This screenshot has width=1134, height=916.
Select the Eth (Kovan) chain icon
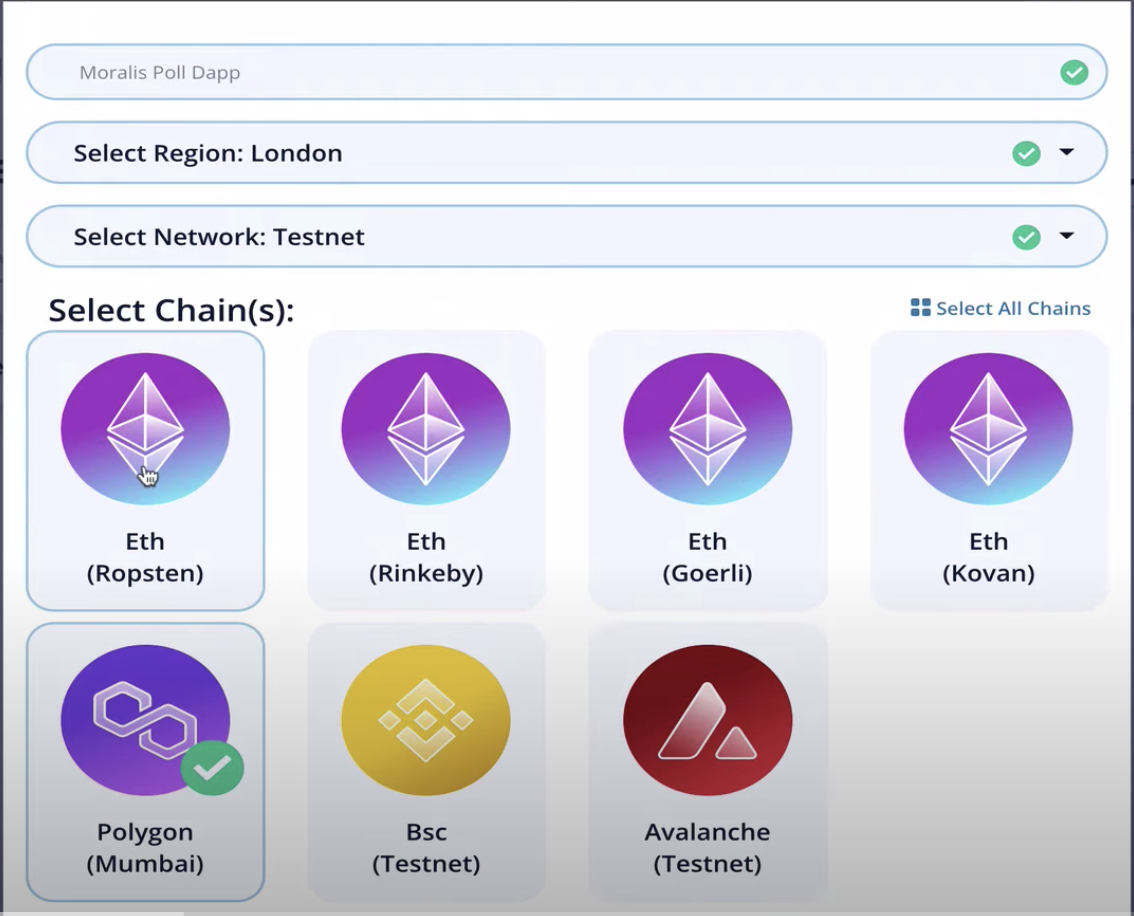coord(988,429)
